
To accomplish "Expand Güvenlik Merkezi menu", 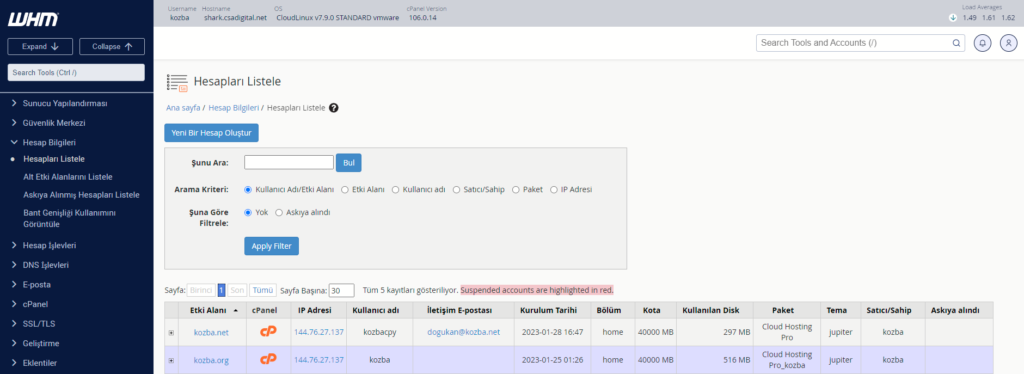I will tap(54, 123).
